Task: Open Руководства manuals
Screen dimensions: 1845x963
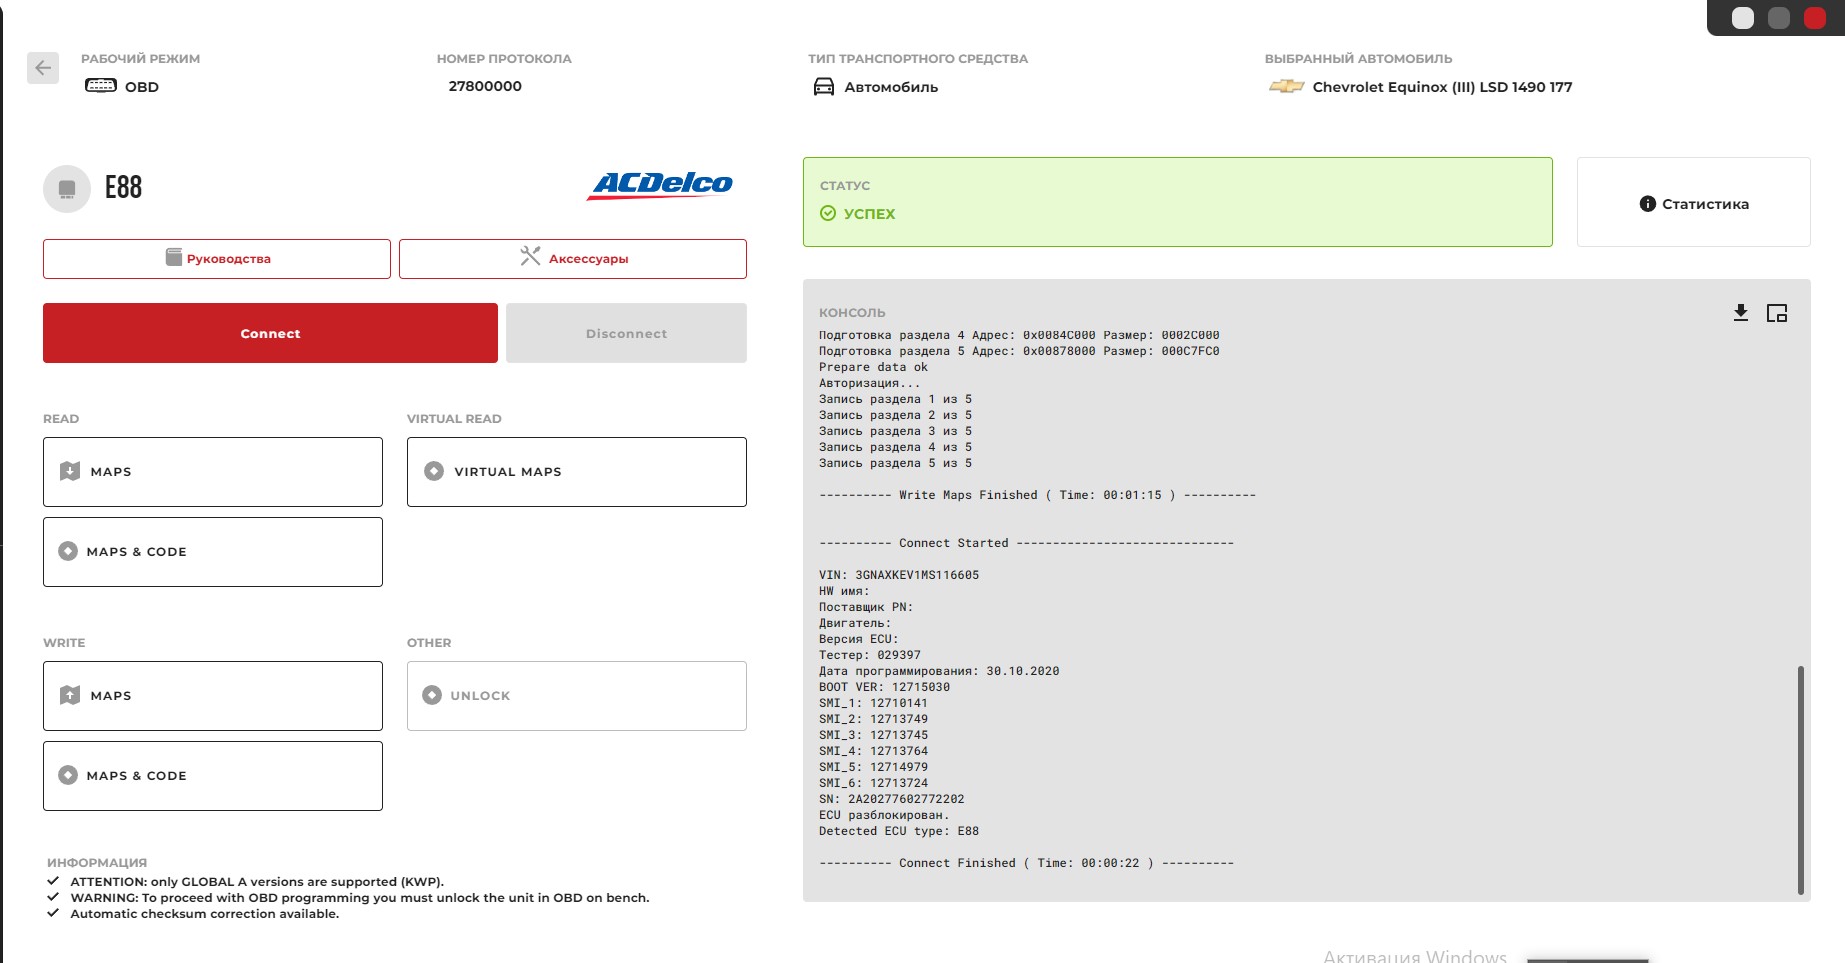Action: pyautogui.click(x=217, y=259)
